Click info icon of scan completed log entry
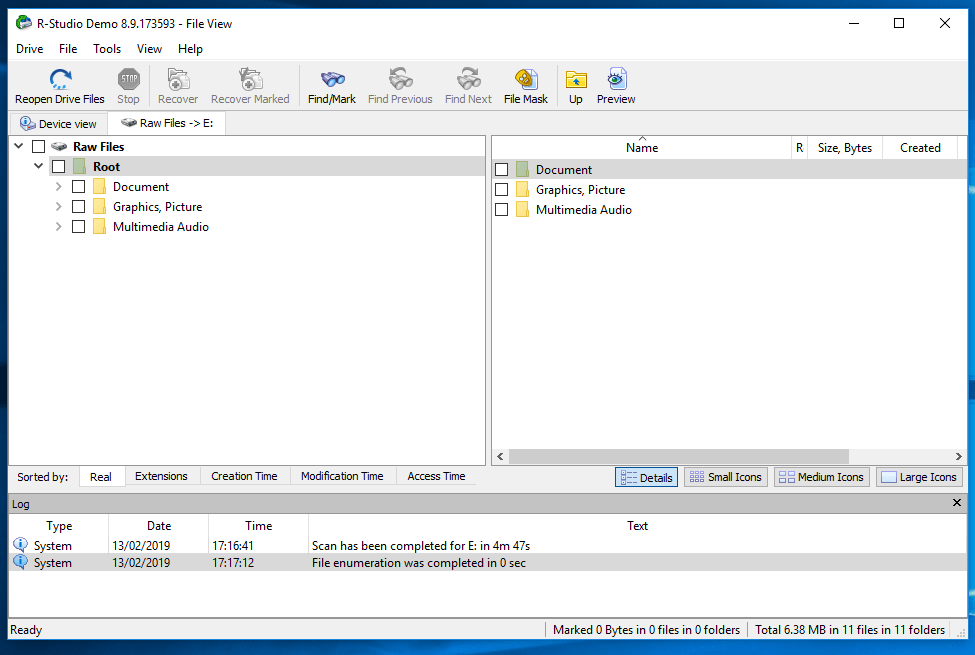Image resolution: width=975 pixels, height=655 pixels. pos(21,545)
